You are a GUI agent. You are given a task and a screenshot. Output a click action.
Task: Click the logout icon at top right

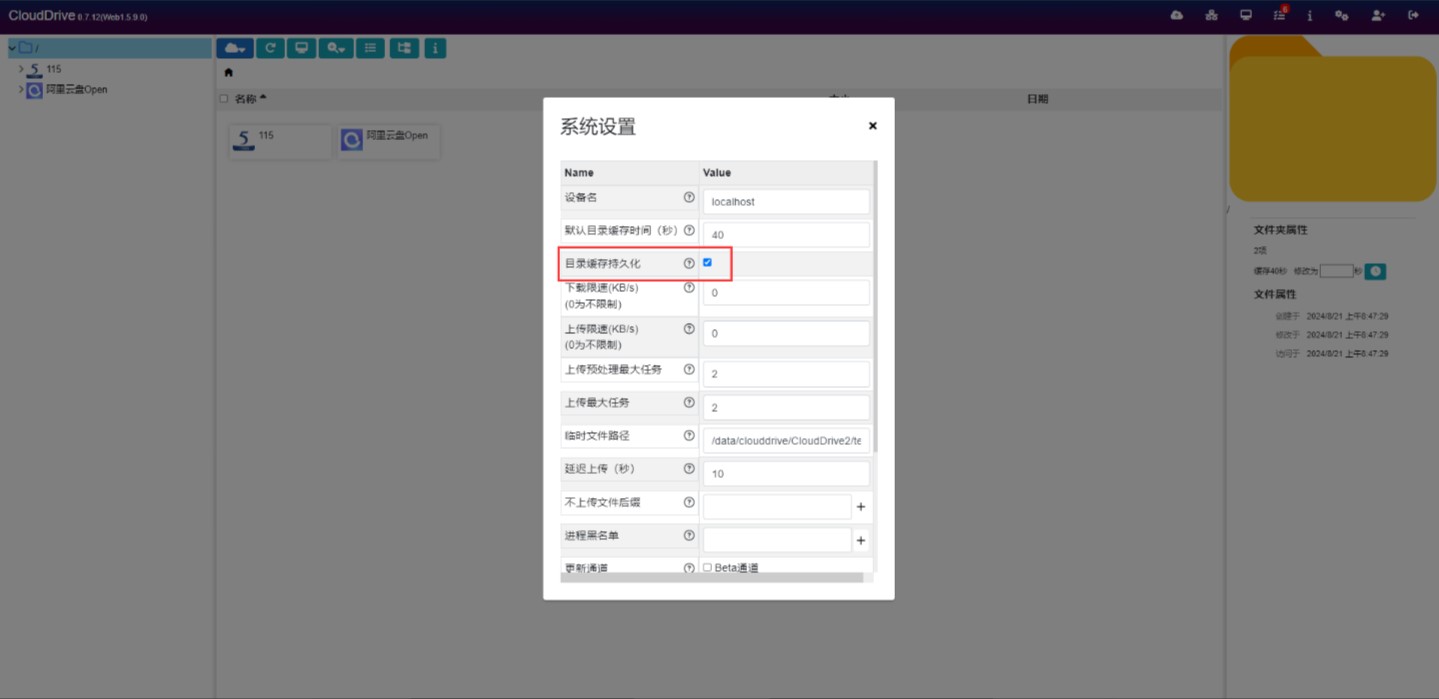[x=1413, y=15]
